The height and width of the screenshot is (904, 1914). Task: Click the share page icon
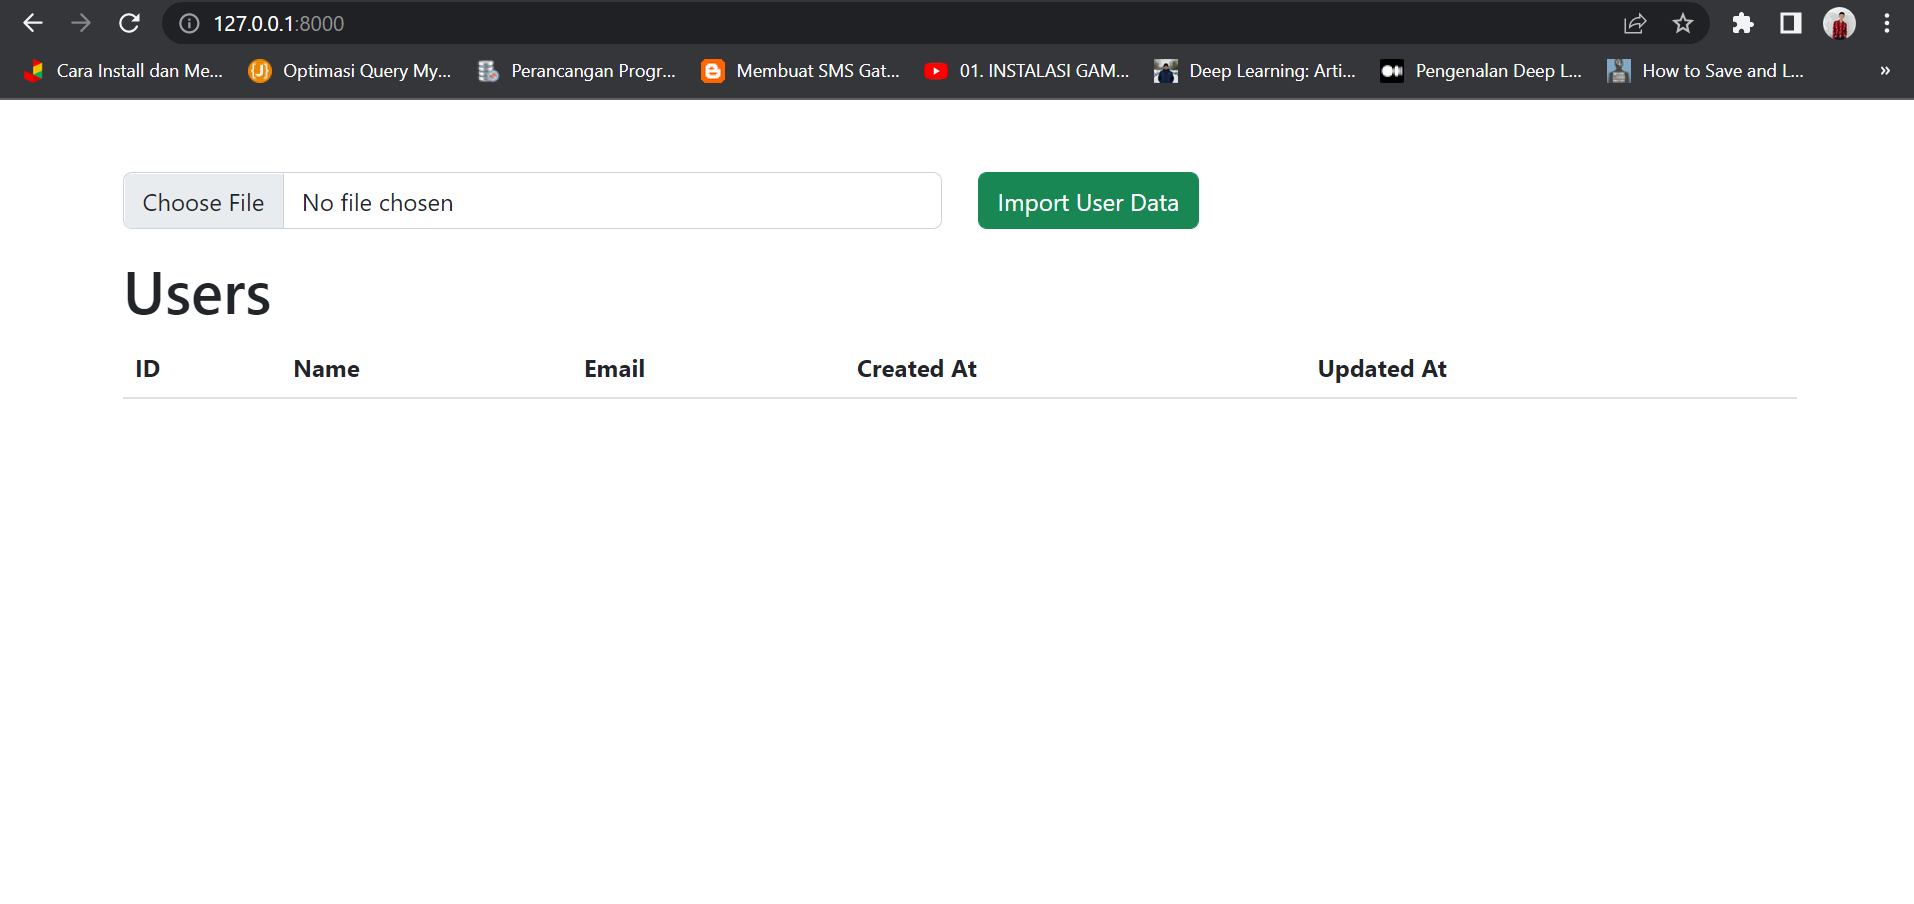[x=1635, y=23]
